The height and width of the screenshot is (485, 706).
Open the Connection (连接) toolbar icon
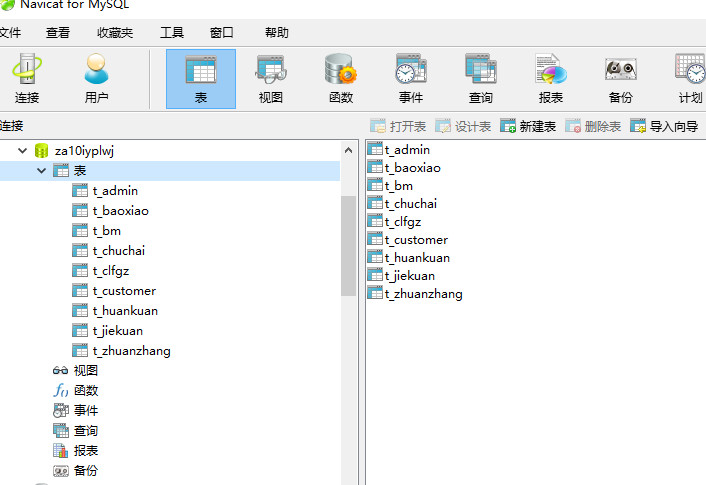[27, 79]
